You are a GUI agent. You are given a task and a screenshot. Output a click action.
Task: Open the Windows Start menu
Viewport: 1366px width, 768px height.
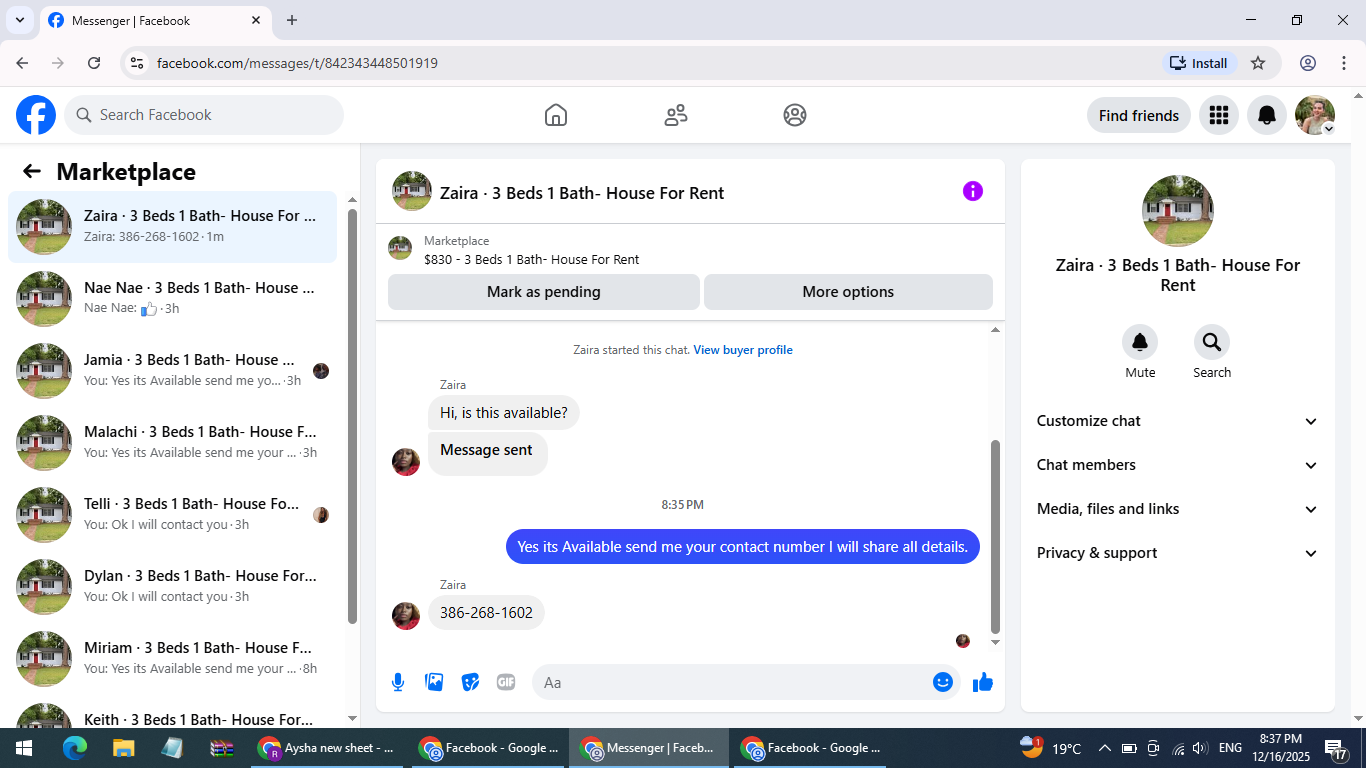point(24,748)
